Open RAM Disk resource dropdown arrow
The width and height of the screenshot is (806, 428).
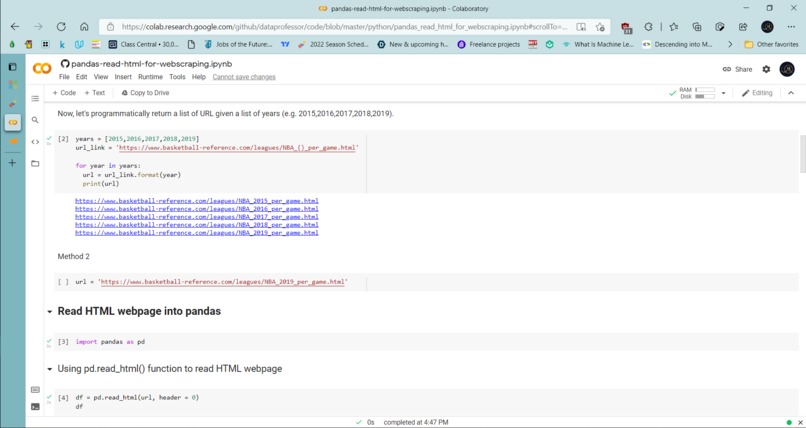[x=723, y=93]
